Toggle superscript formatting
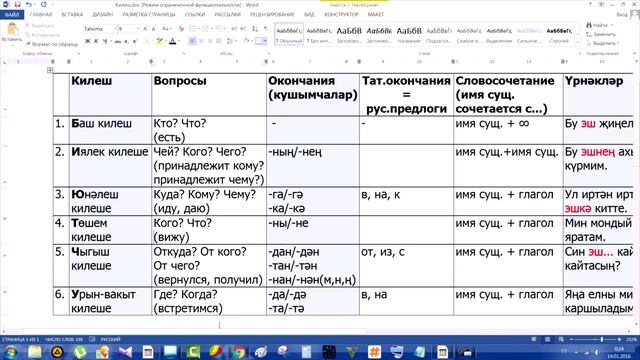The image size is (640, 360). pos(135,41)
